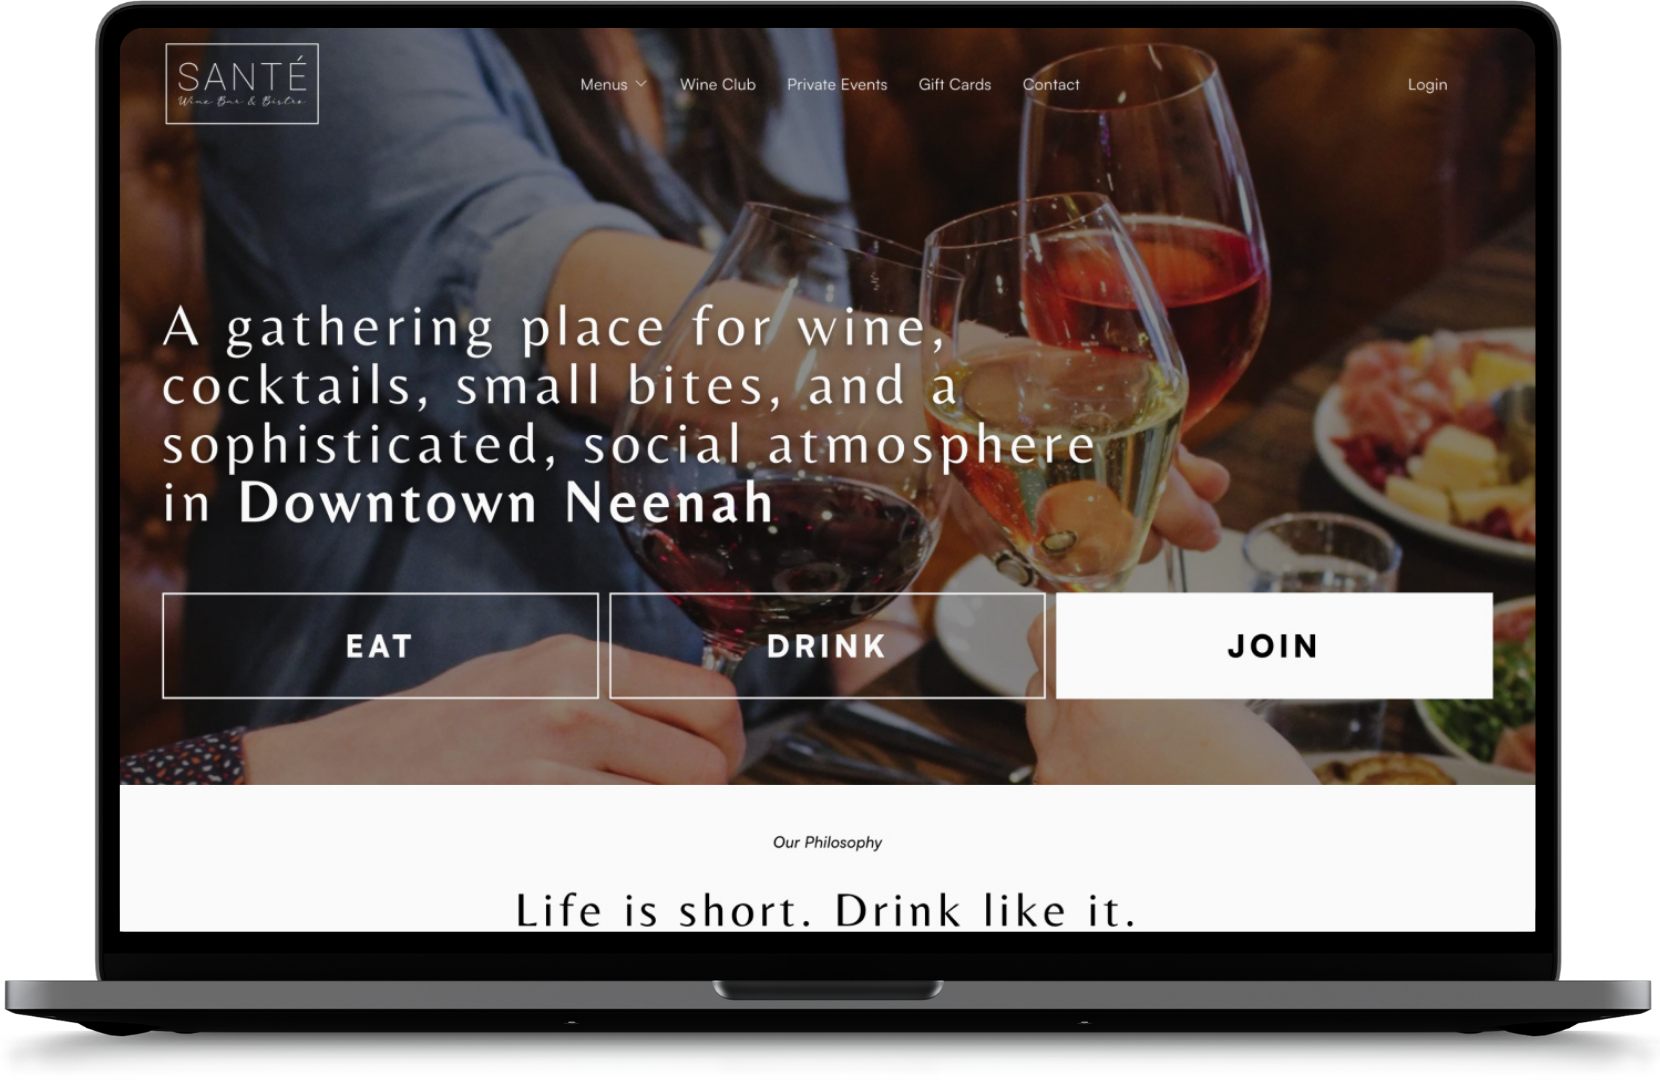Click the DRINK button
This screenshot has width=1660, height=1080.
coord(827,646)
